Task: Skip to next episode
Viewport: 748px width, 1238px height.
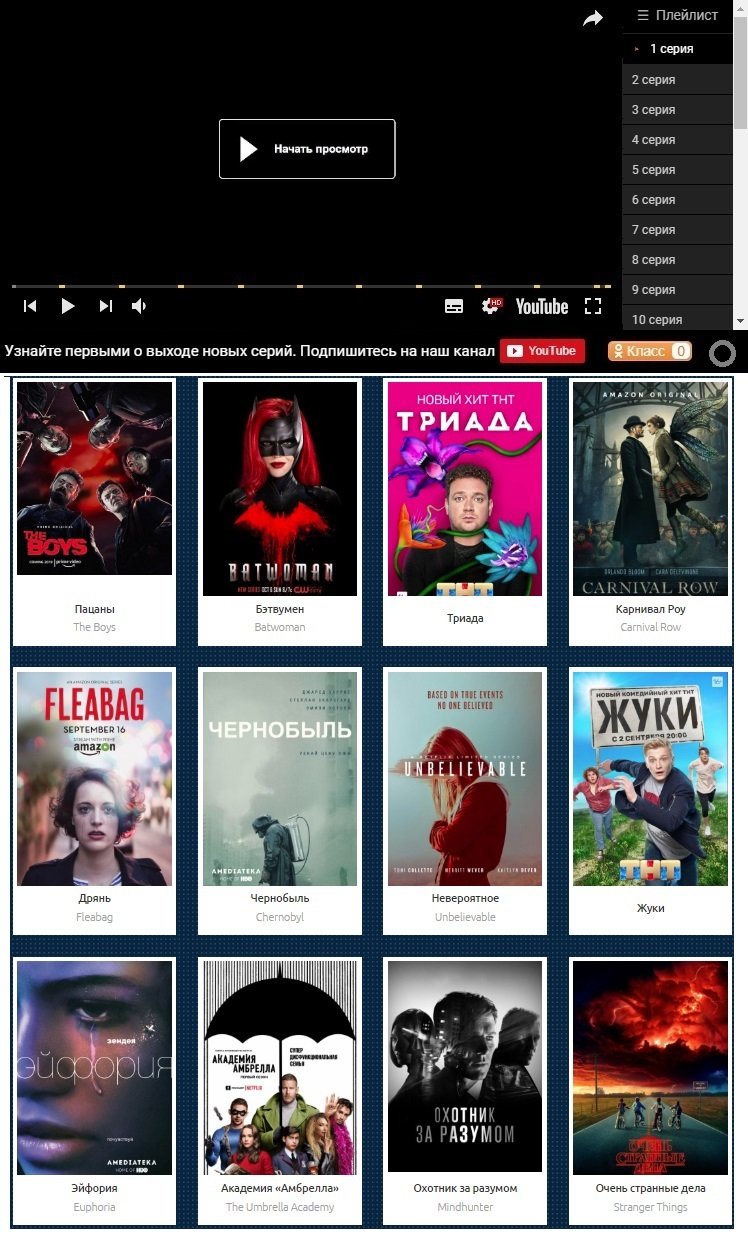Action: [106, 306]
